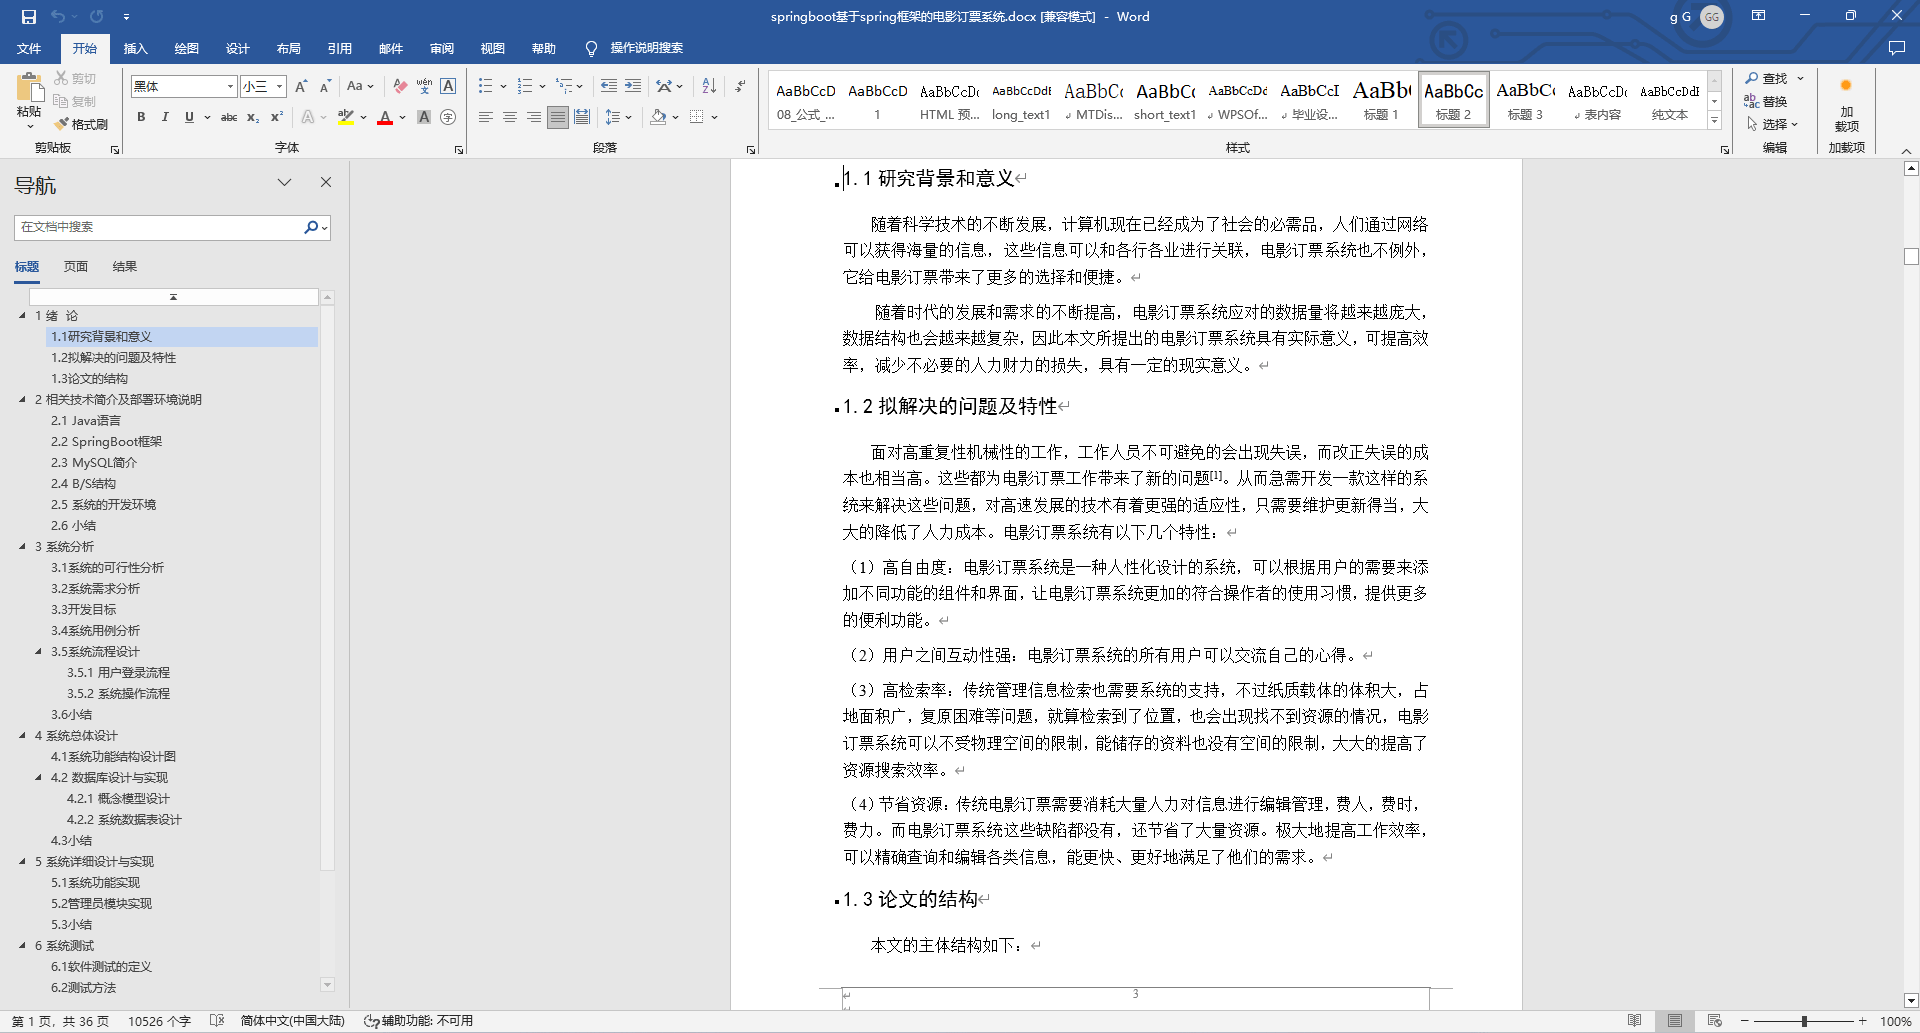The image size is (1920, 1033).
Task: Switch to the 布局 ribbon tab
Action: point(288,48)
